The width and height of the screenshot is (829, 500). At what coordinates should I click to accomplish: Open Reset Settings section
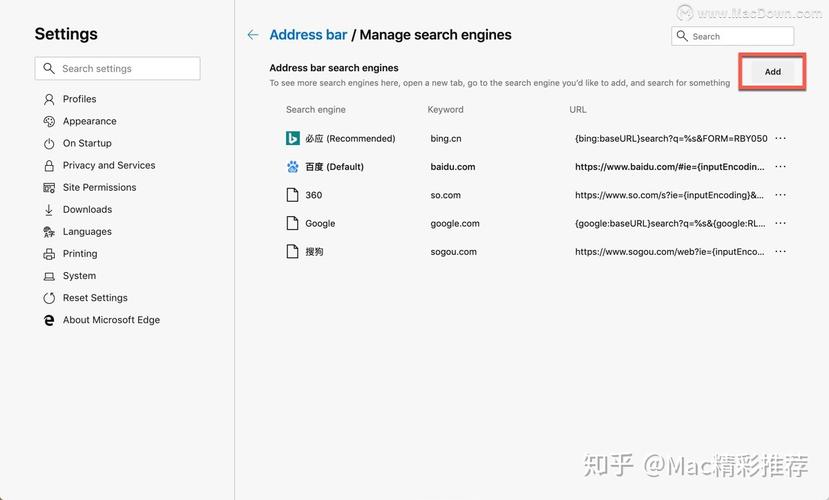[x=95, y=298]
